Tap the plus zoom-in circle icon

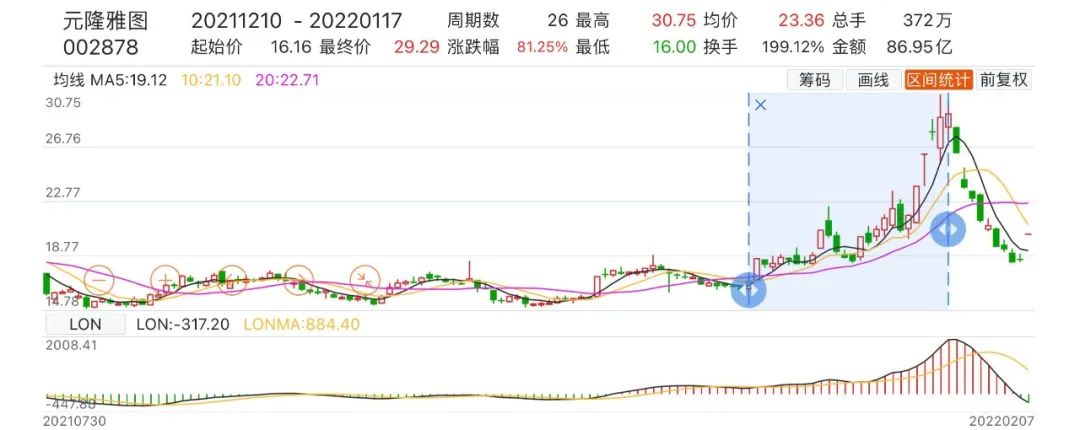[166, 280]
